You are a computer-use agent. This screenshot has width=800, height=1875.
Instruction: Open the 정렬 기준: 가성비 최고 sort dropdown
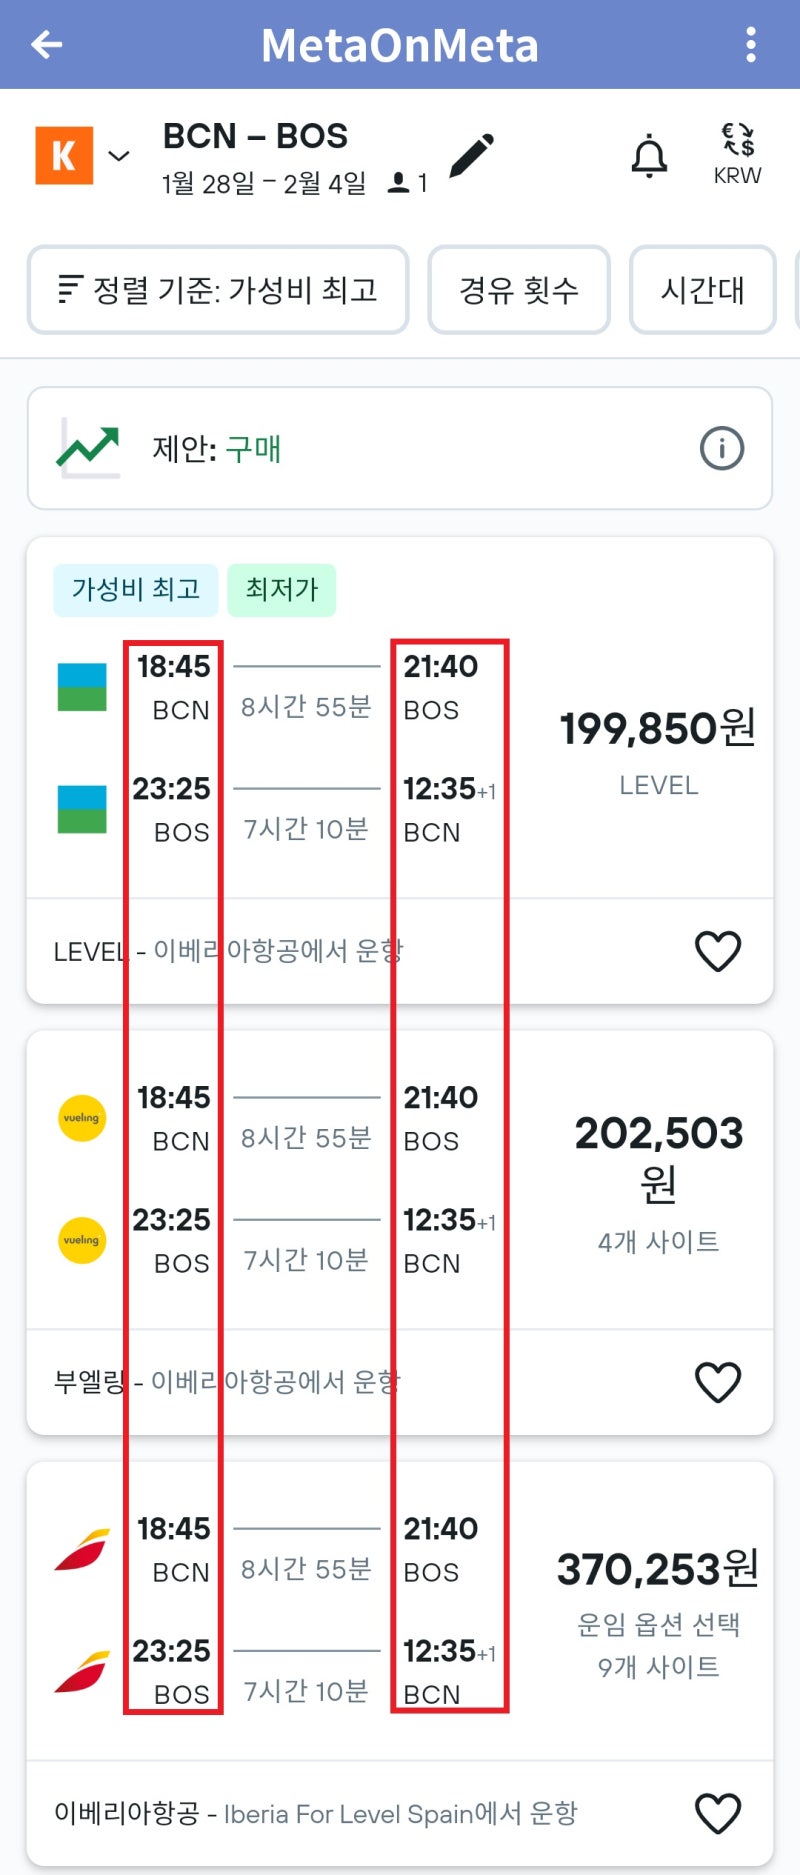coord(218,290)
